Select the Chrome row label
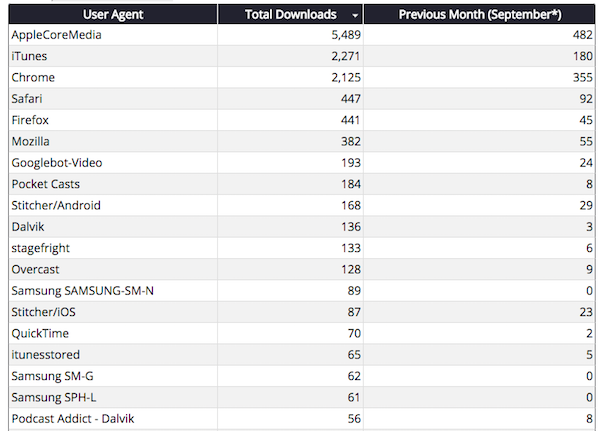Viewport: 600px width, 431px height. point(33,77)
